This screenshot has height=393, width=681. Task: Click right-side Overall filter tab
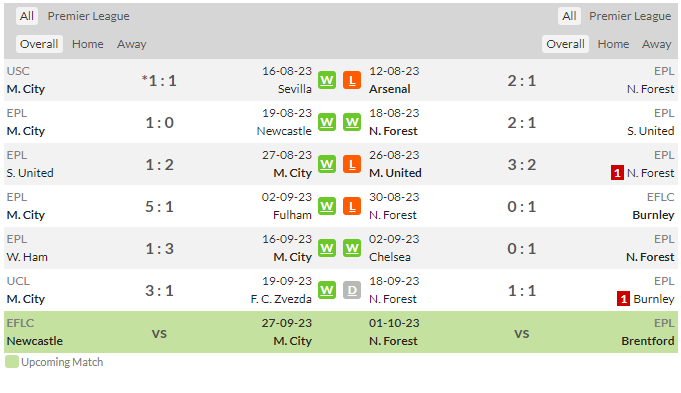click(x=565, y=44)
